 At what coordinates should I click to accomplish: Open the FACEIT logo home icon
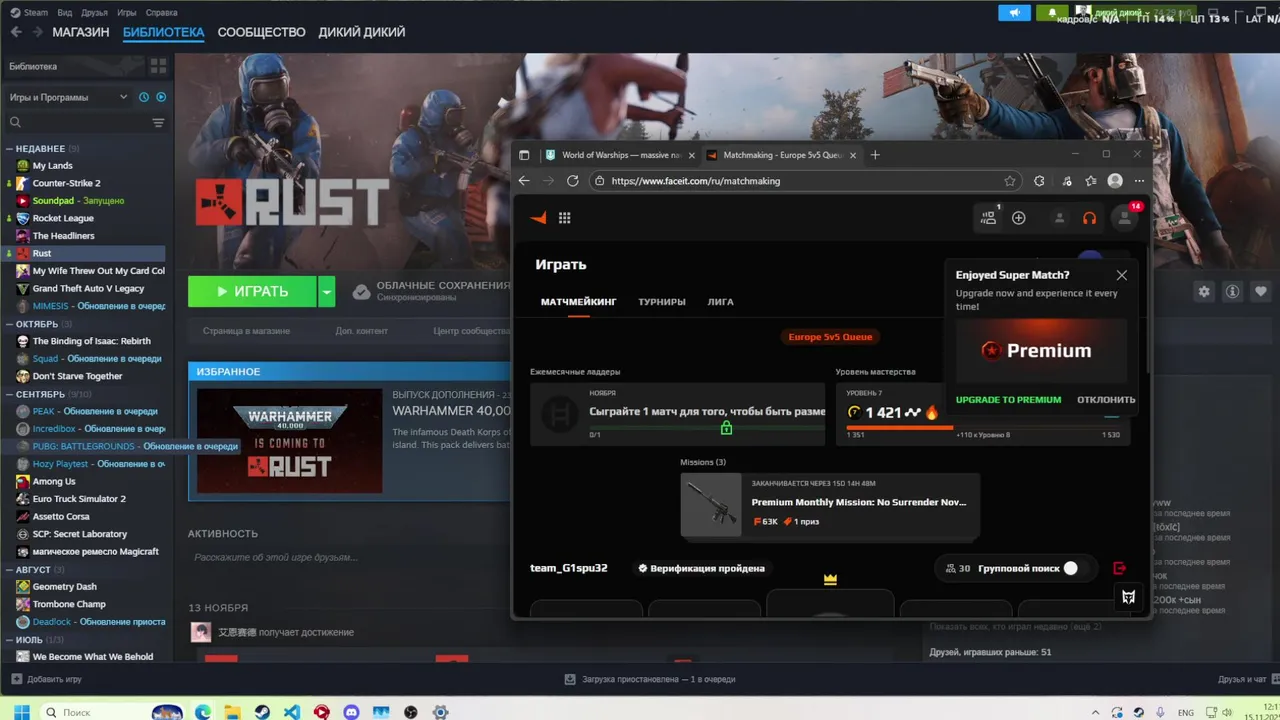click(538, 218)
